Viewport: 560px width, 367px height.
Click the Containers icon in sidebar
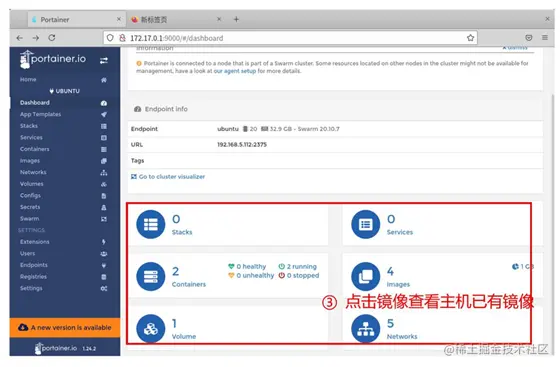104,150
